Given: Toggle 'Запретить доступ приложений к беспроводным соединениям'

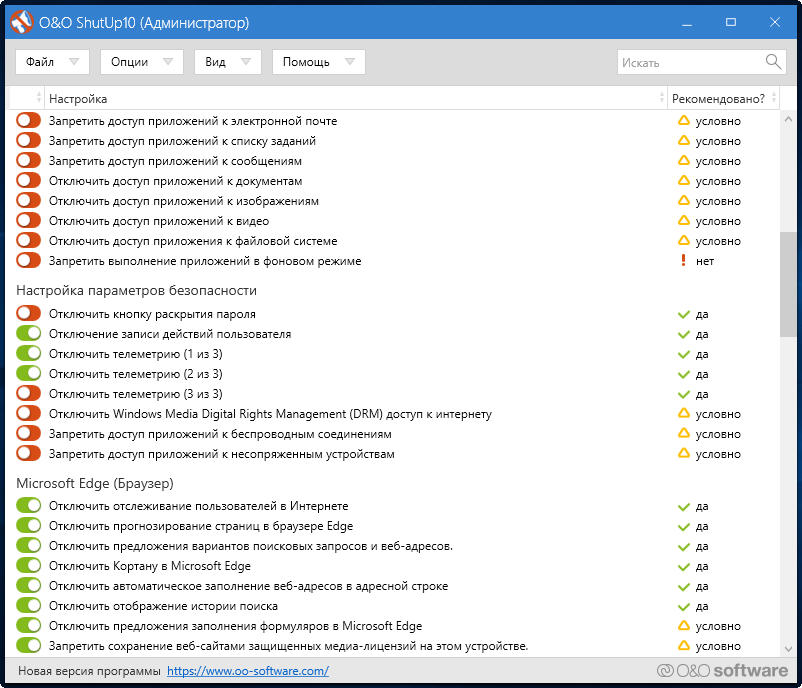Looking at the screenshot, I should pos(28,433).
